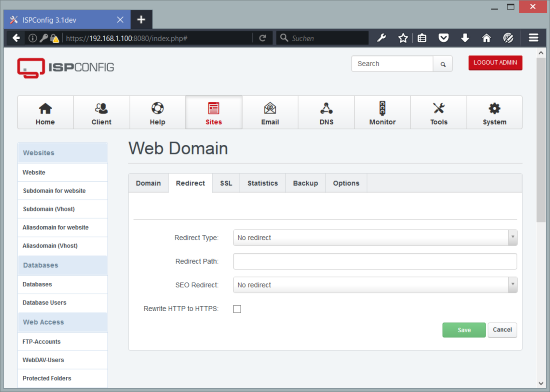
Task: Open FTP-Accounts link
Action: click(62, 342)
